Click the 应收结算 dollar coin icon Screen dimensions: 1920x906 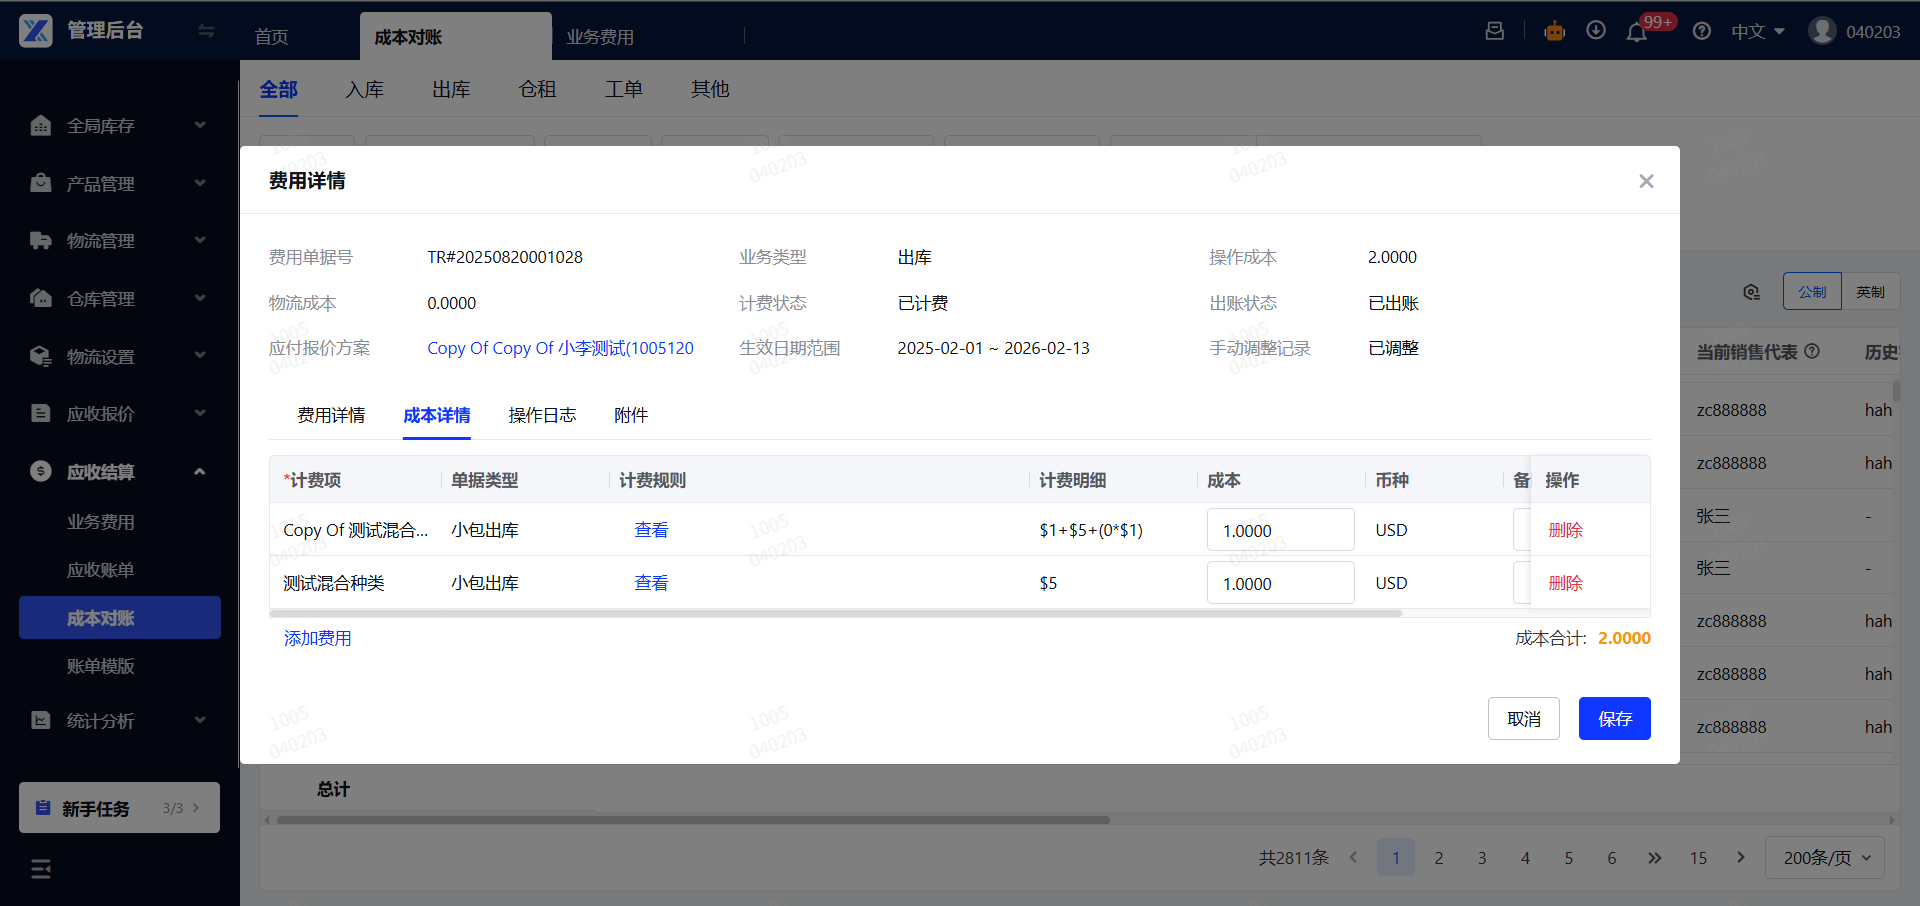[41, 471]
